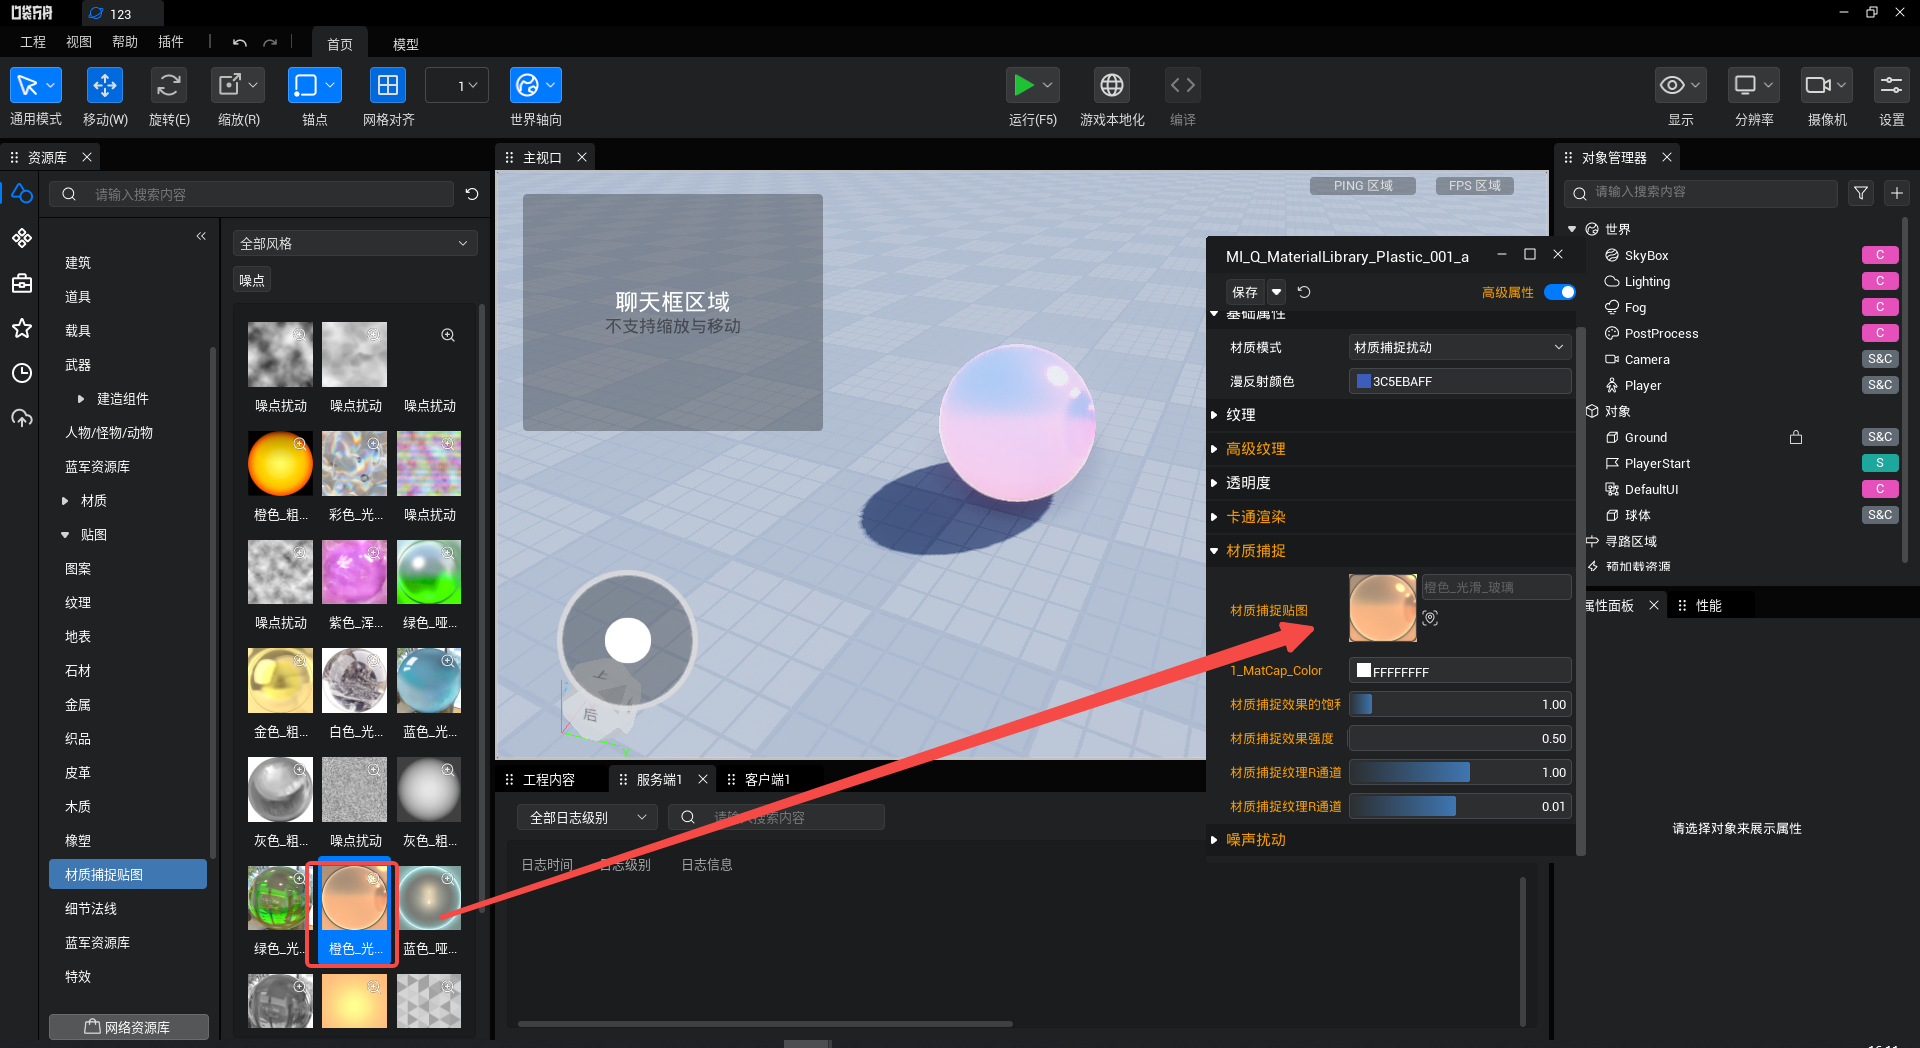1920x1048 pixels.
Task: Toggle the advanced properties switch
Action: [x=1559, y=292]
